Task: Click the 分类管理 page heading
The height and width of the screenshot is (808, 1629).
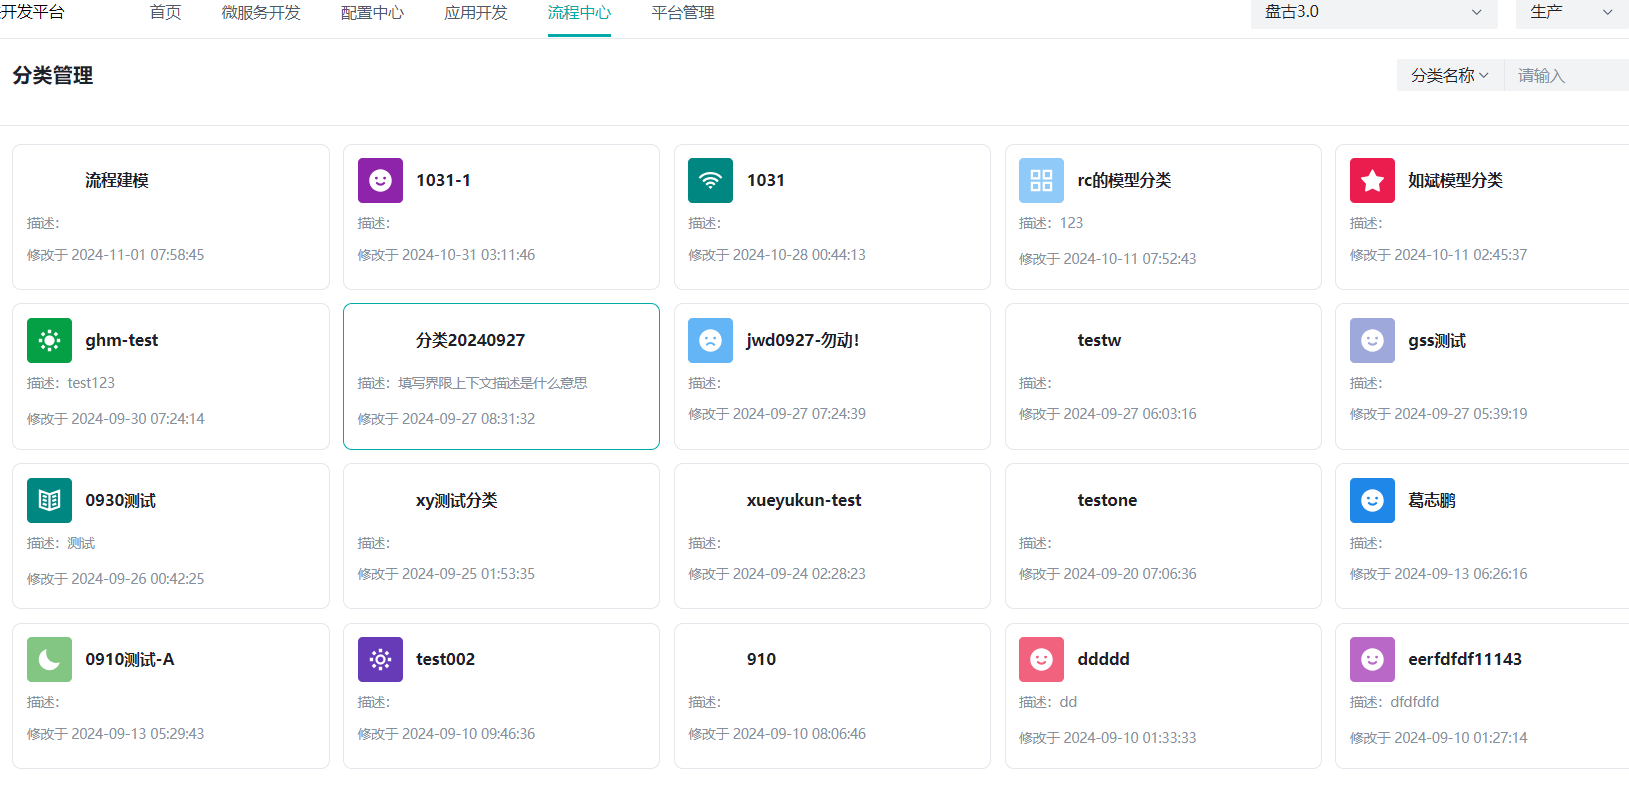Action: (53, 75)
